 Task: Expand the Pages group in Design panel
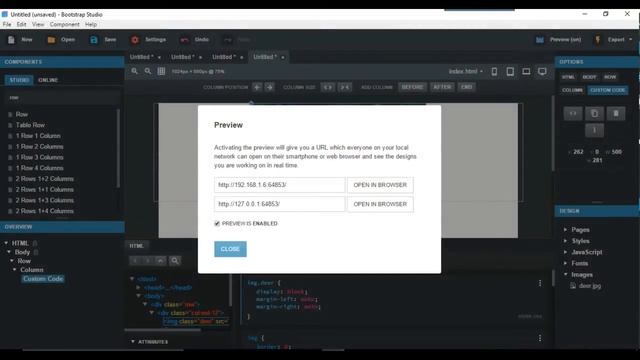click(566, 229)
